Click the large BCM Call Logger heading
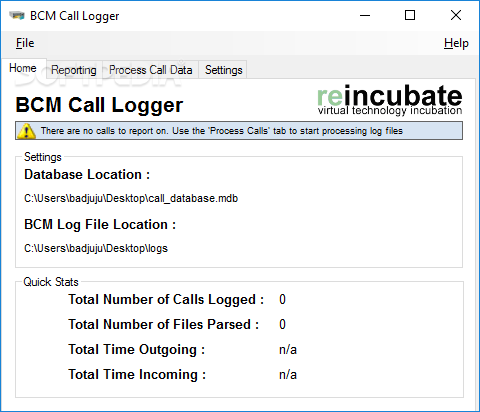Screen dimensions: 480x412 click(99, 105)
